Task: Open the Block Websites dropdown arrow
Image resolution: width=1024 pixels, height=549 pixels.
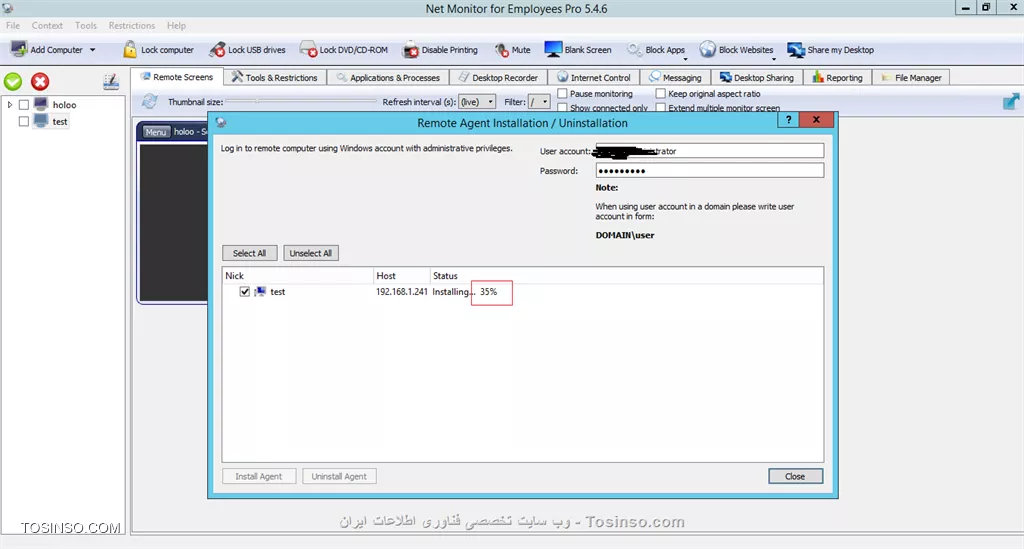Action: (773, 57)
